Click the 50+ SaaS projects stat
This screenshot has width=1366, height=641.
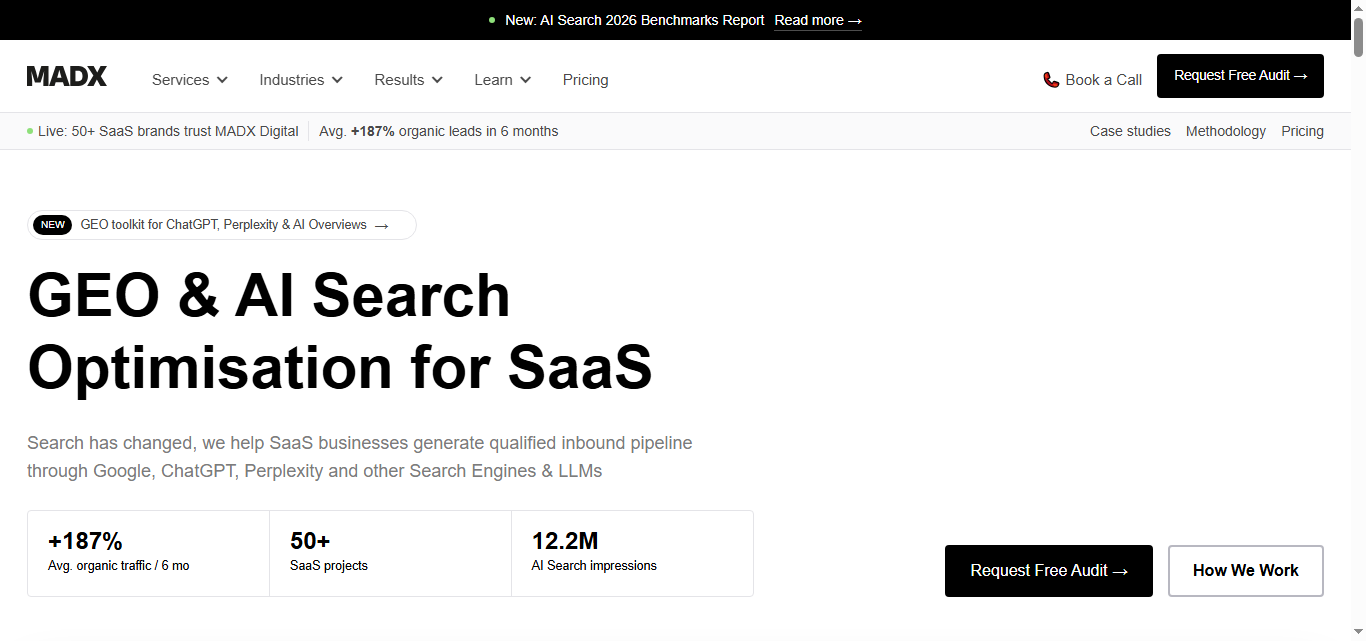(x=391, y=553)
